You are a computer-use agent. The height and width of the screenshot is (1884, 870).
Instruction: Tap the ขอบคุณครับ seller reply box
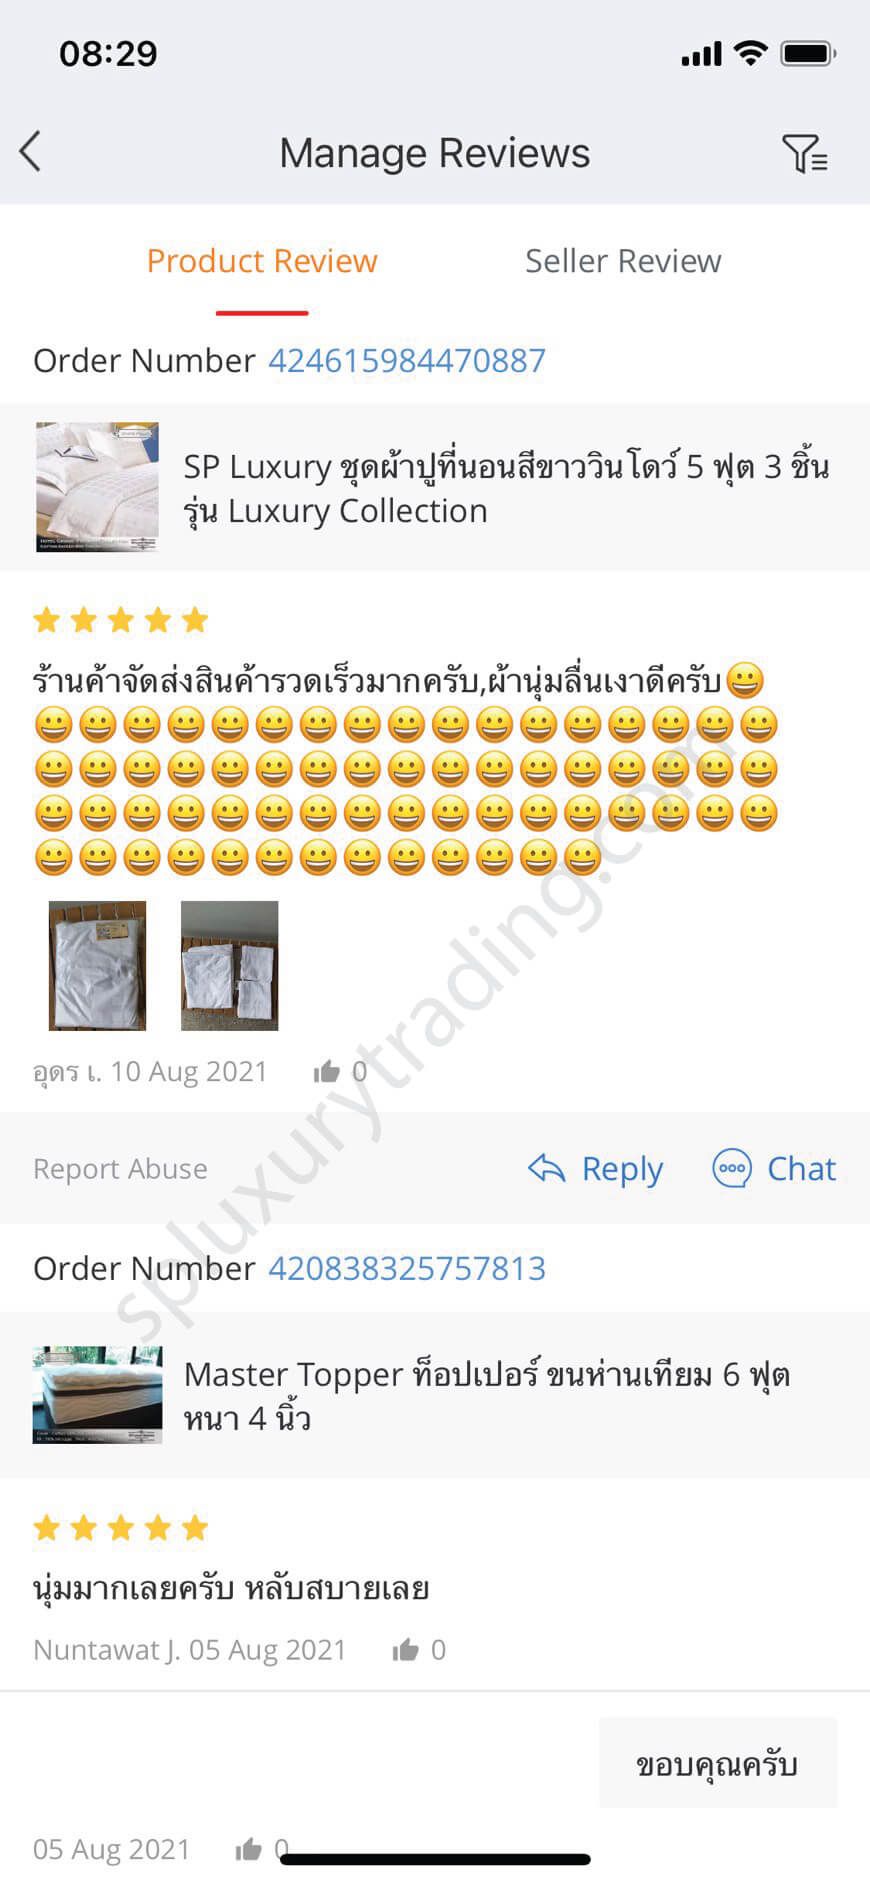point(718,1762)
